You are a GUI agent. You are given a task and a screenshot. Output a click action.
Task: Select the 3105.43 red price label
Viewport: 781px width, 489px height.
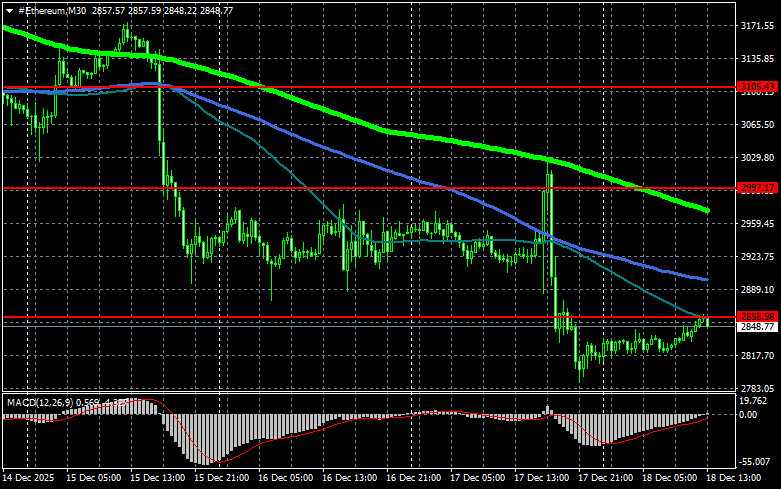tap(757, 88)
